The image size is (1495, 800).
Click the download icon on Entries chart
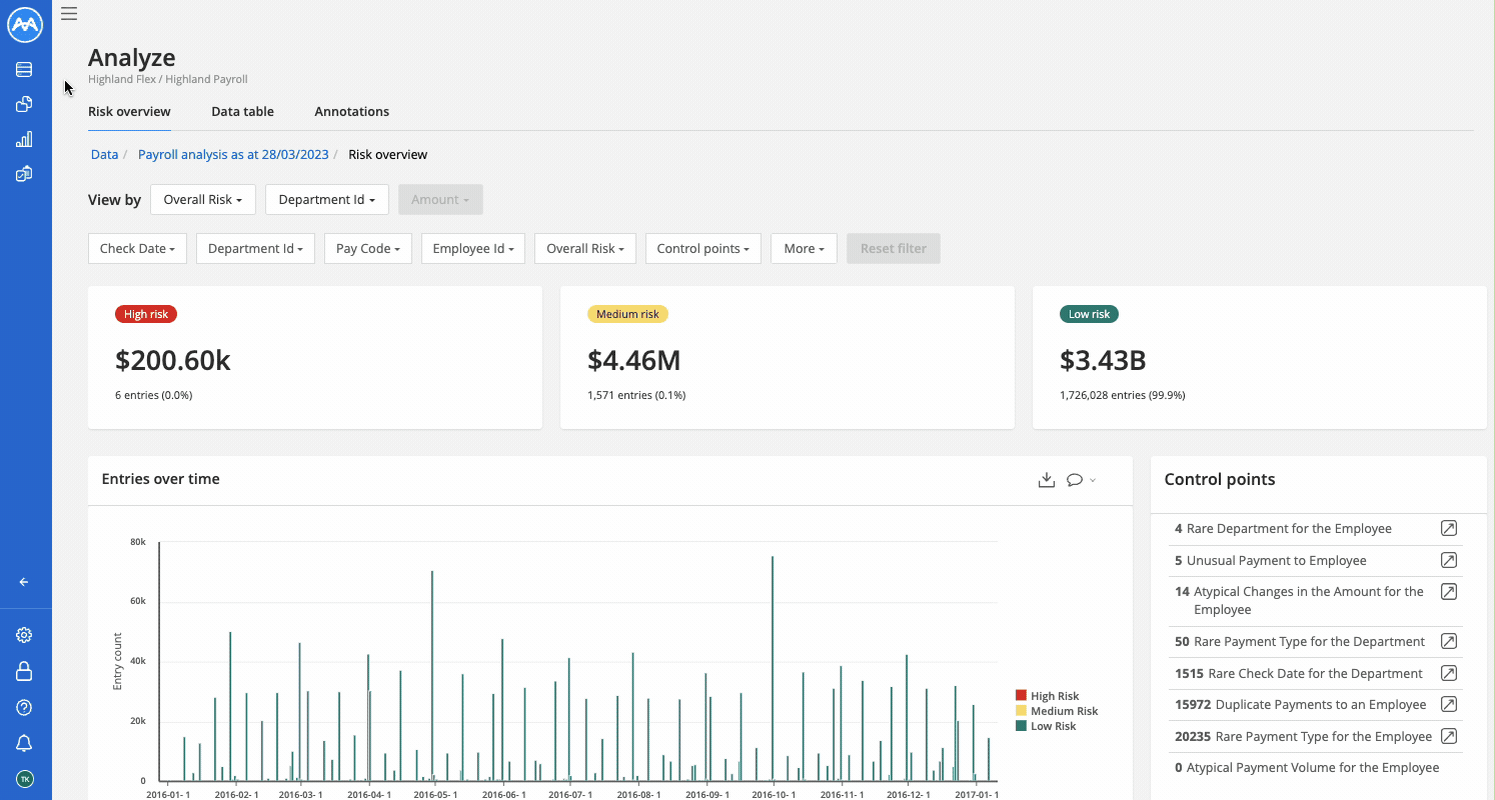click(1046, 480)
